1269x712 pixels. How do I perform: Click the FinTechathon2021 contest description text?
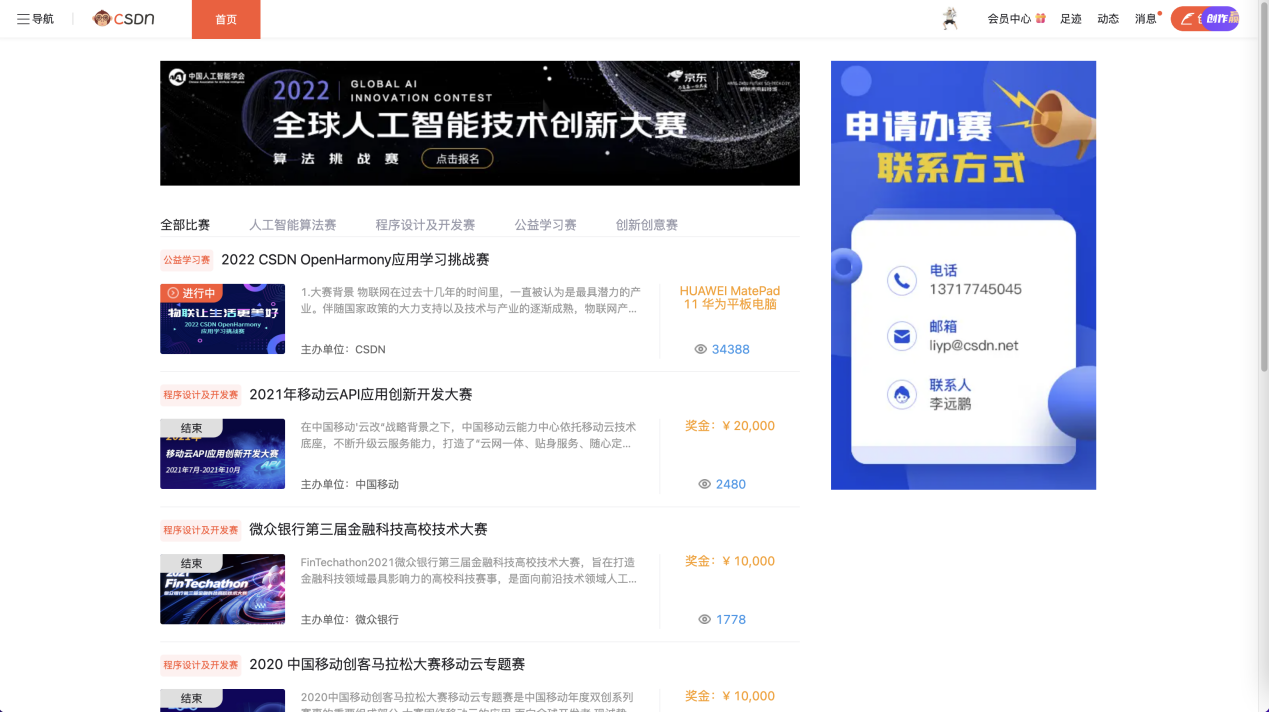469,570
